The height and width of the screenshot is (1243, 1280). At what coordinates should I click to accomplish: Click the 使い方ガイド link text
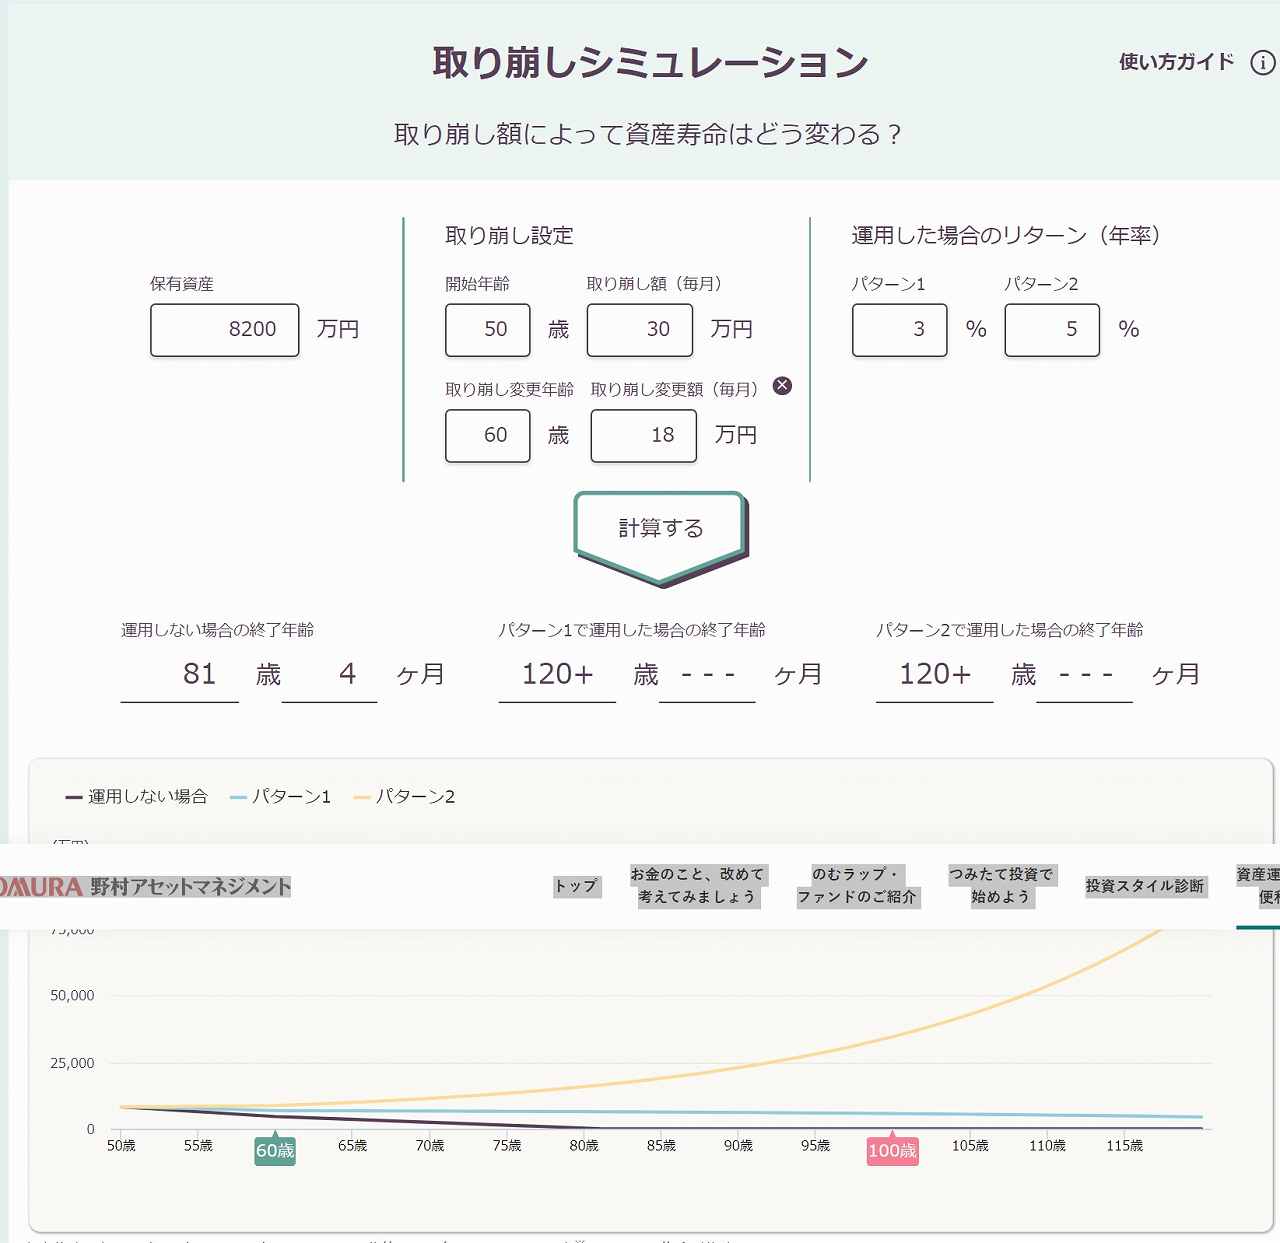[1177, 62]
